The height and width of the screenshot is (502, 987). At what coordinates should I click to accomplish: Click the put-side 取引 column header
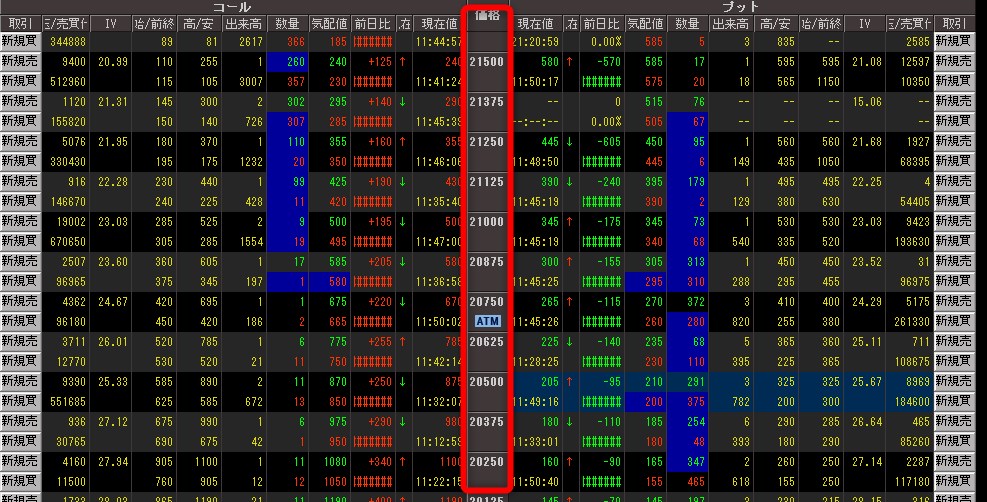[x=954, y=24]
